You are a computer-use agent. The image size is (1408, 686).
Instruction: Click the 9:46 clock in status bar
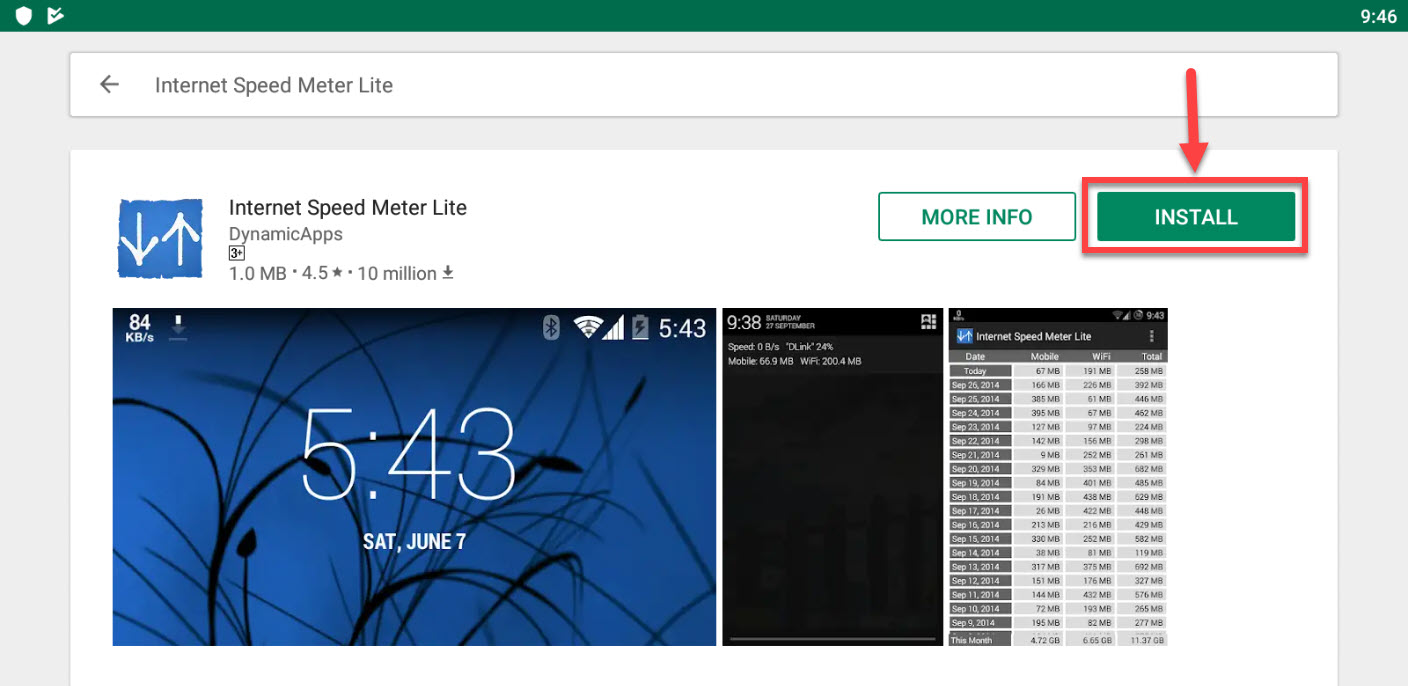[x=1378, y=16]
